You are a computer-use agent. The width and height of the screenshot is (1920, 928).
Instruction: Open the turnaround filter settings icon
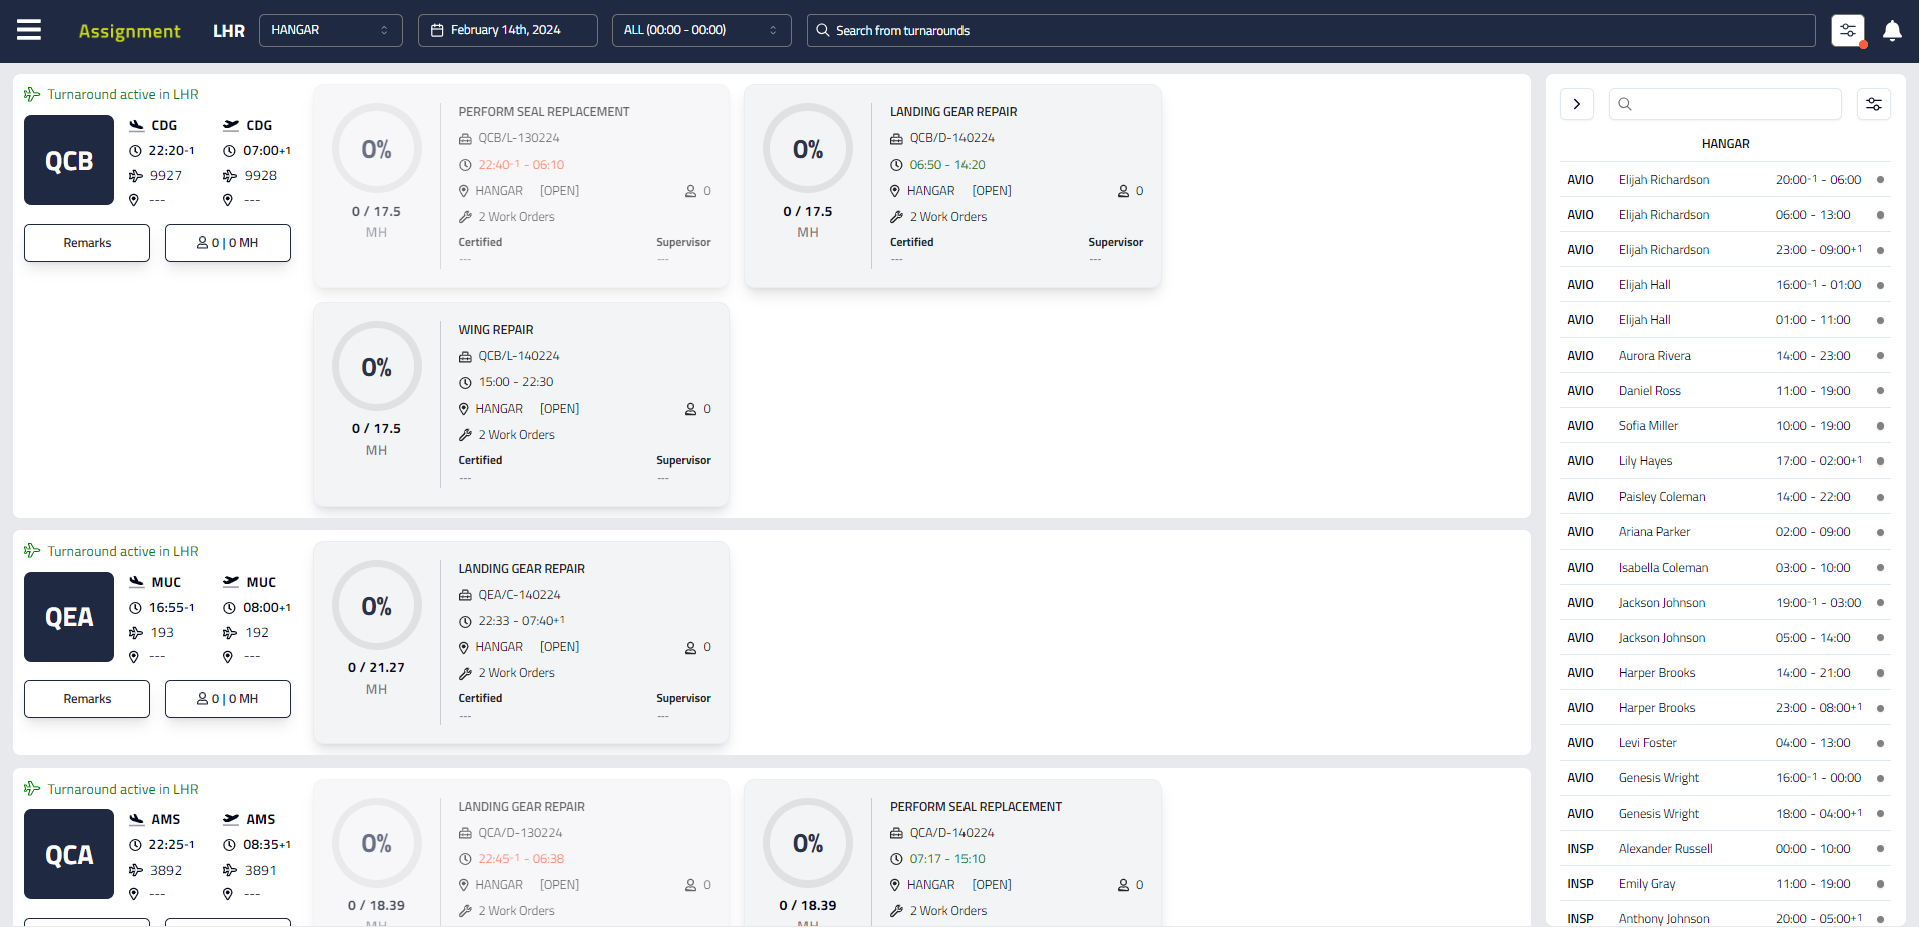[x=1848, y=29]
